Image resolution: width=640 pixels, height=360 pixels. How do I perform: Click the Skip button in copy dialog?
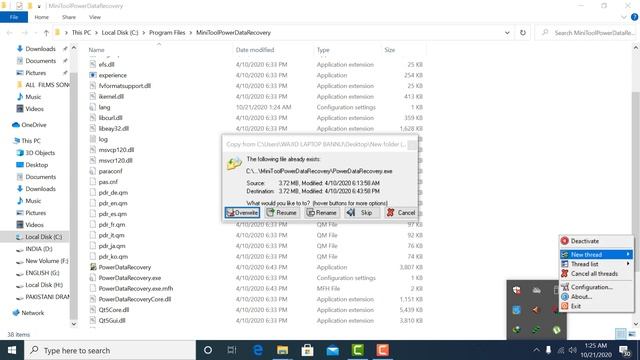pos(361,213)
